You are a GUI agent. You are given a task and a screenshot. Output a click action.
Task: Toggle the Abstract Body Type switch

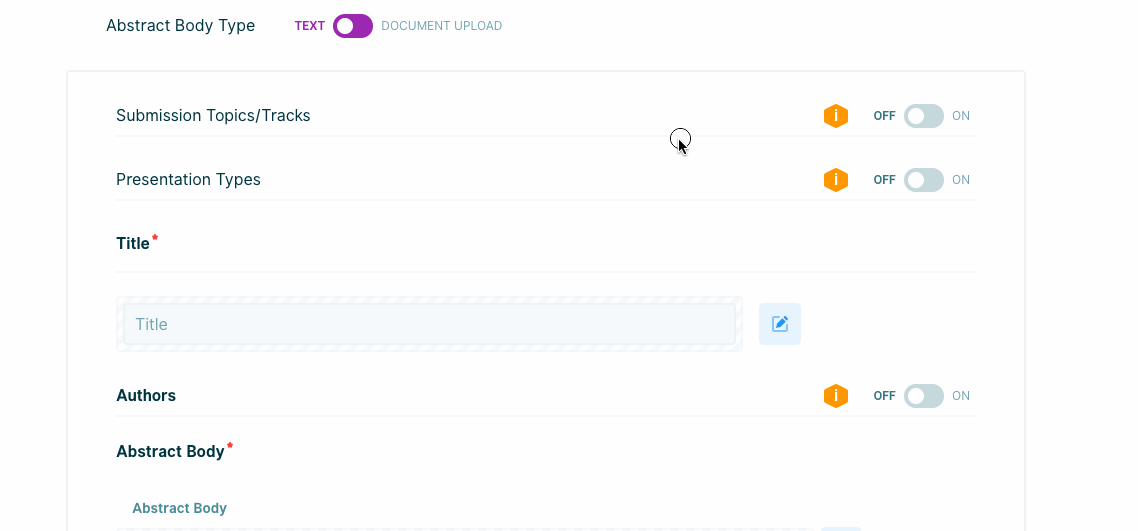click(x=353, y=26)
